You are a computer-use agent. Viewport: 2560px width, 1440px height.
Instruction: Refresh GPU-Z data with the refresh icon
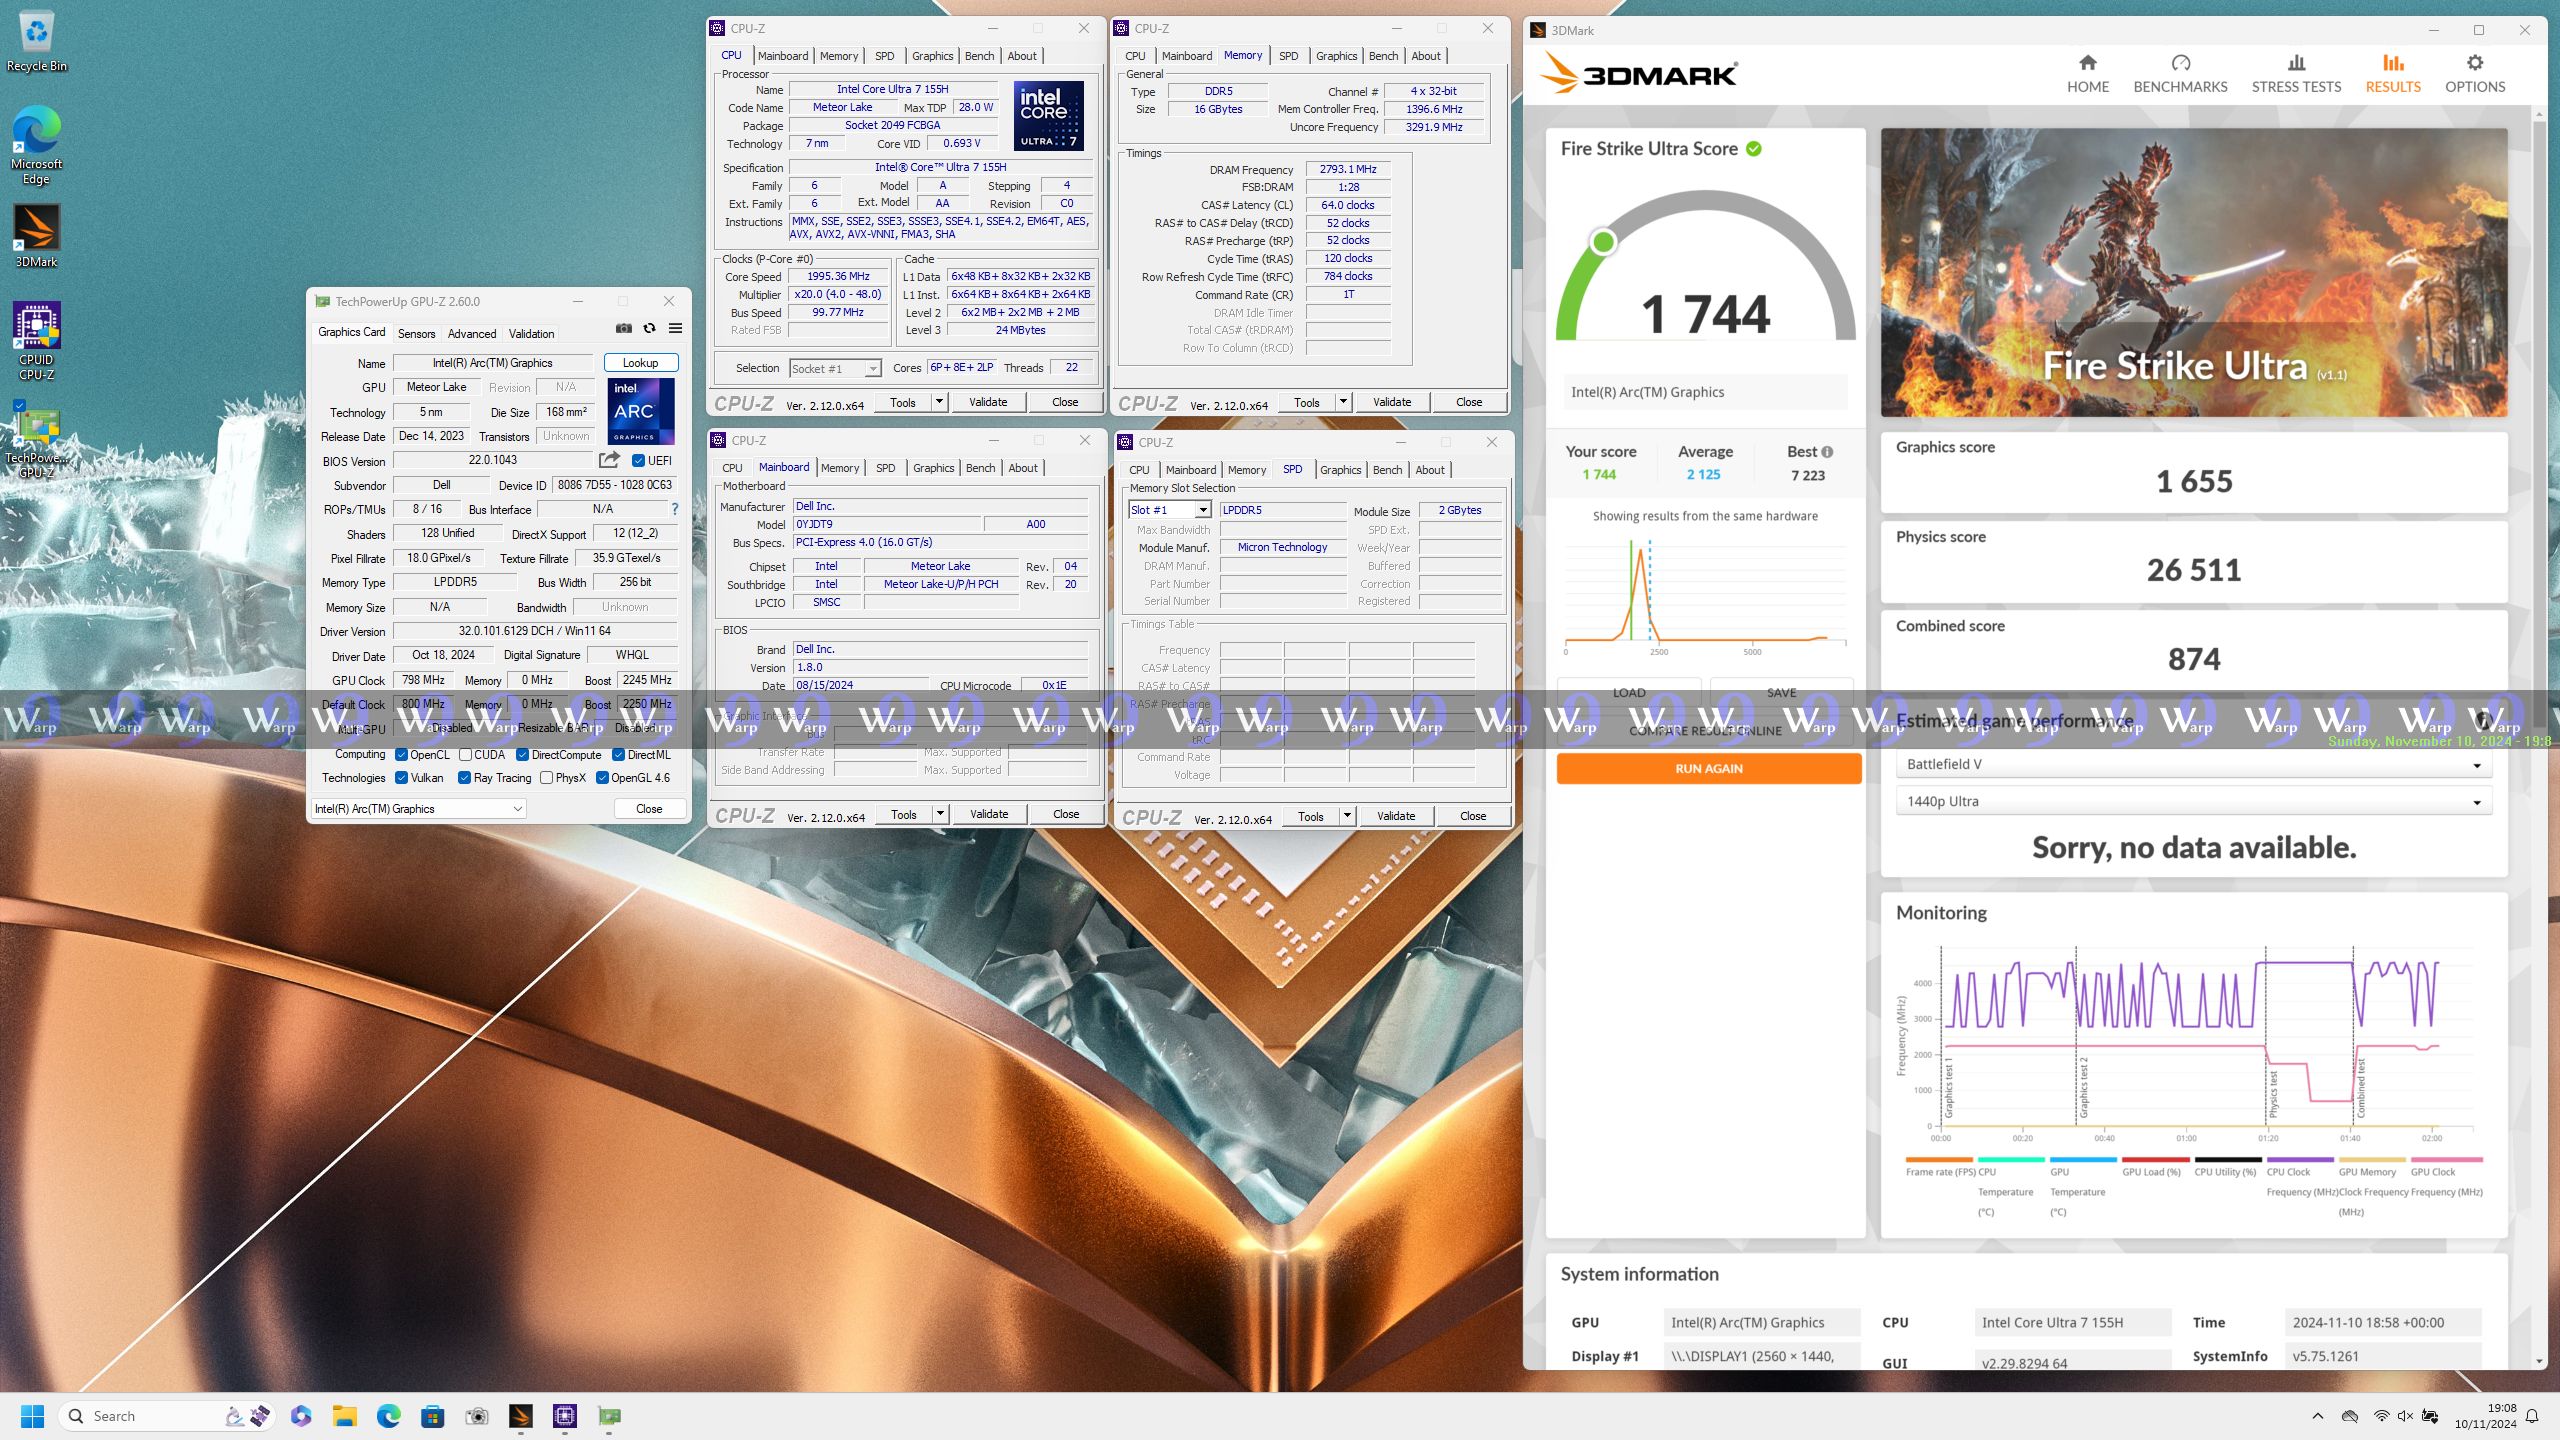click(x=650, y=329)
